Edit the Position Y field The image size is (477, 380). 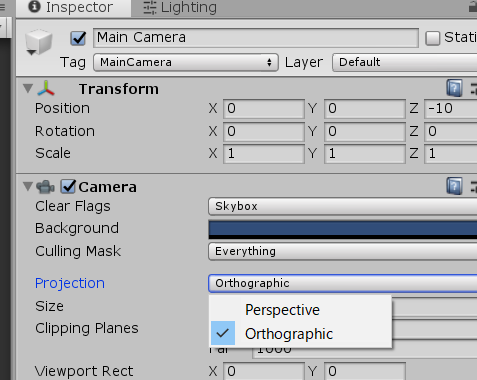365,109
